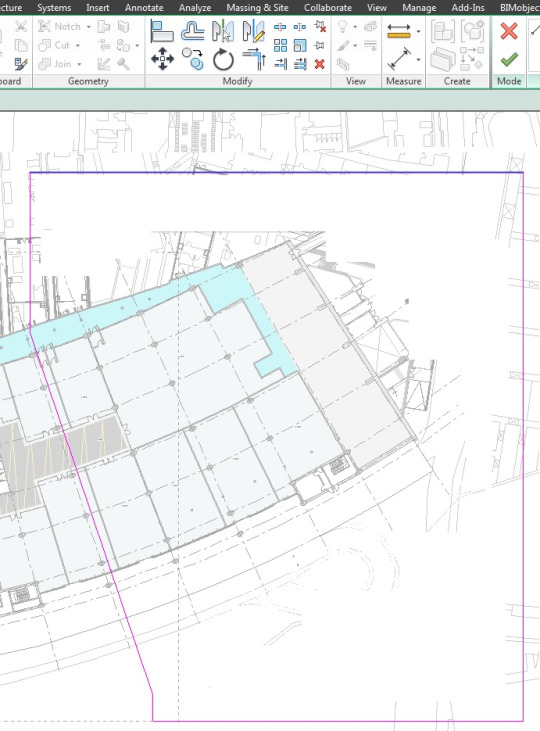The image size is (540, 731).
Task: Select the Move tool in Modify panel
Action: click(x=162, y=59)
